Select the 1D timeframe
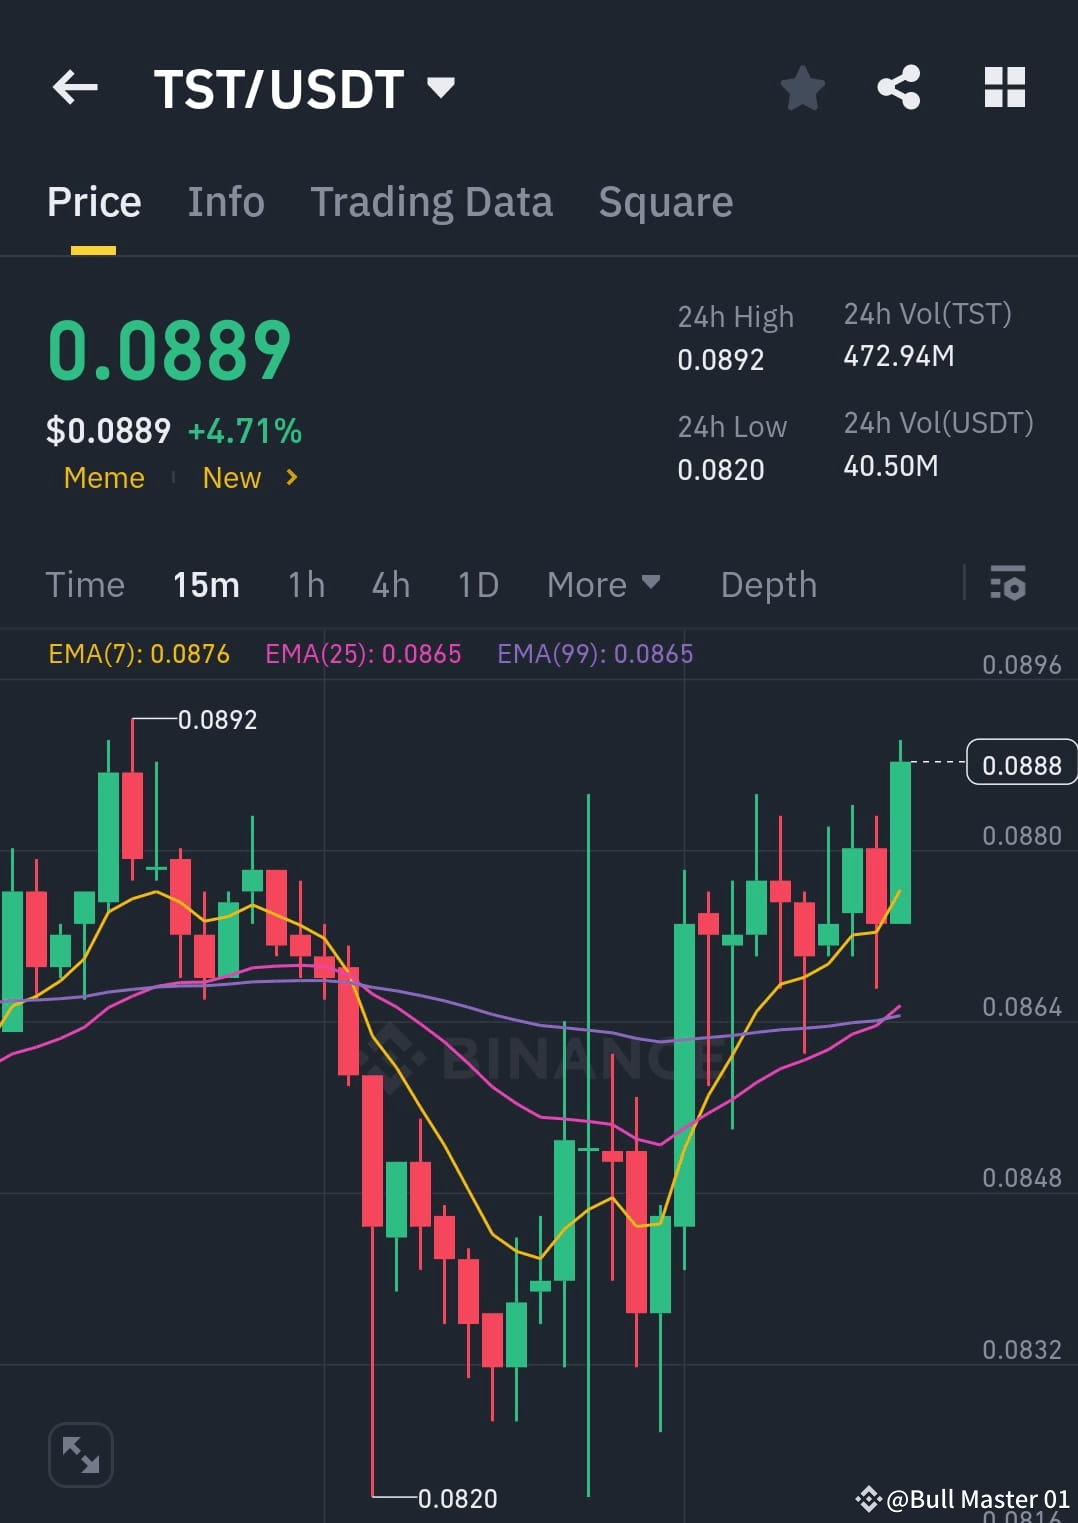Image resolution: width=1078 pixels, height=1523 pixels. click(x=477, y=584)
